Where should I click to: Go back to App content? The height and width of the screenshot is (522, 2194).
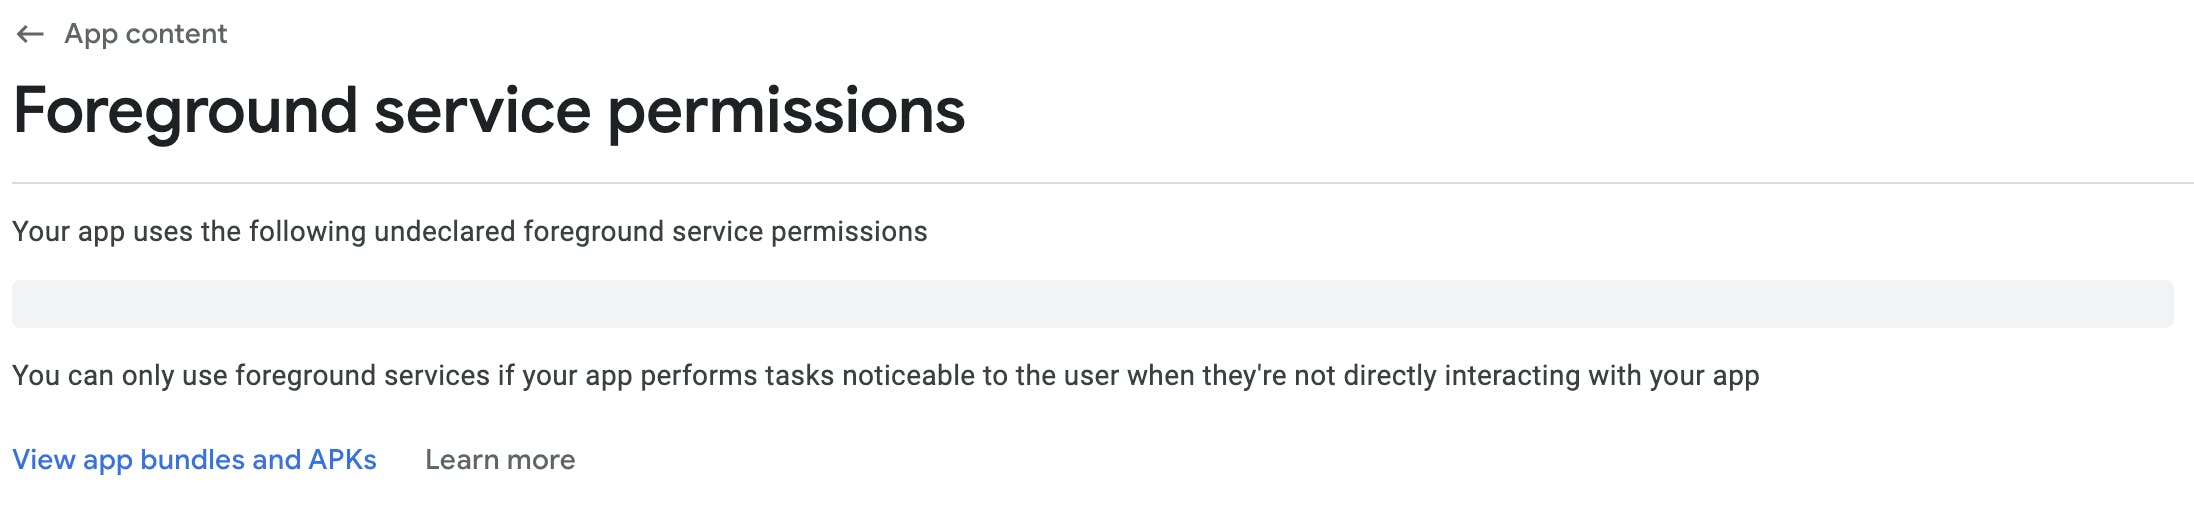(145, 34)
